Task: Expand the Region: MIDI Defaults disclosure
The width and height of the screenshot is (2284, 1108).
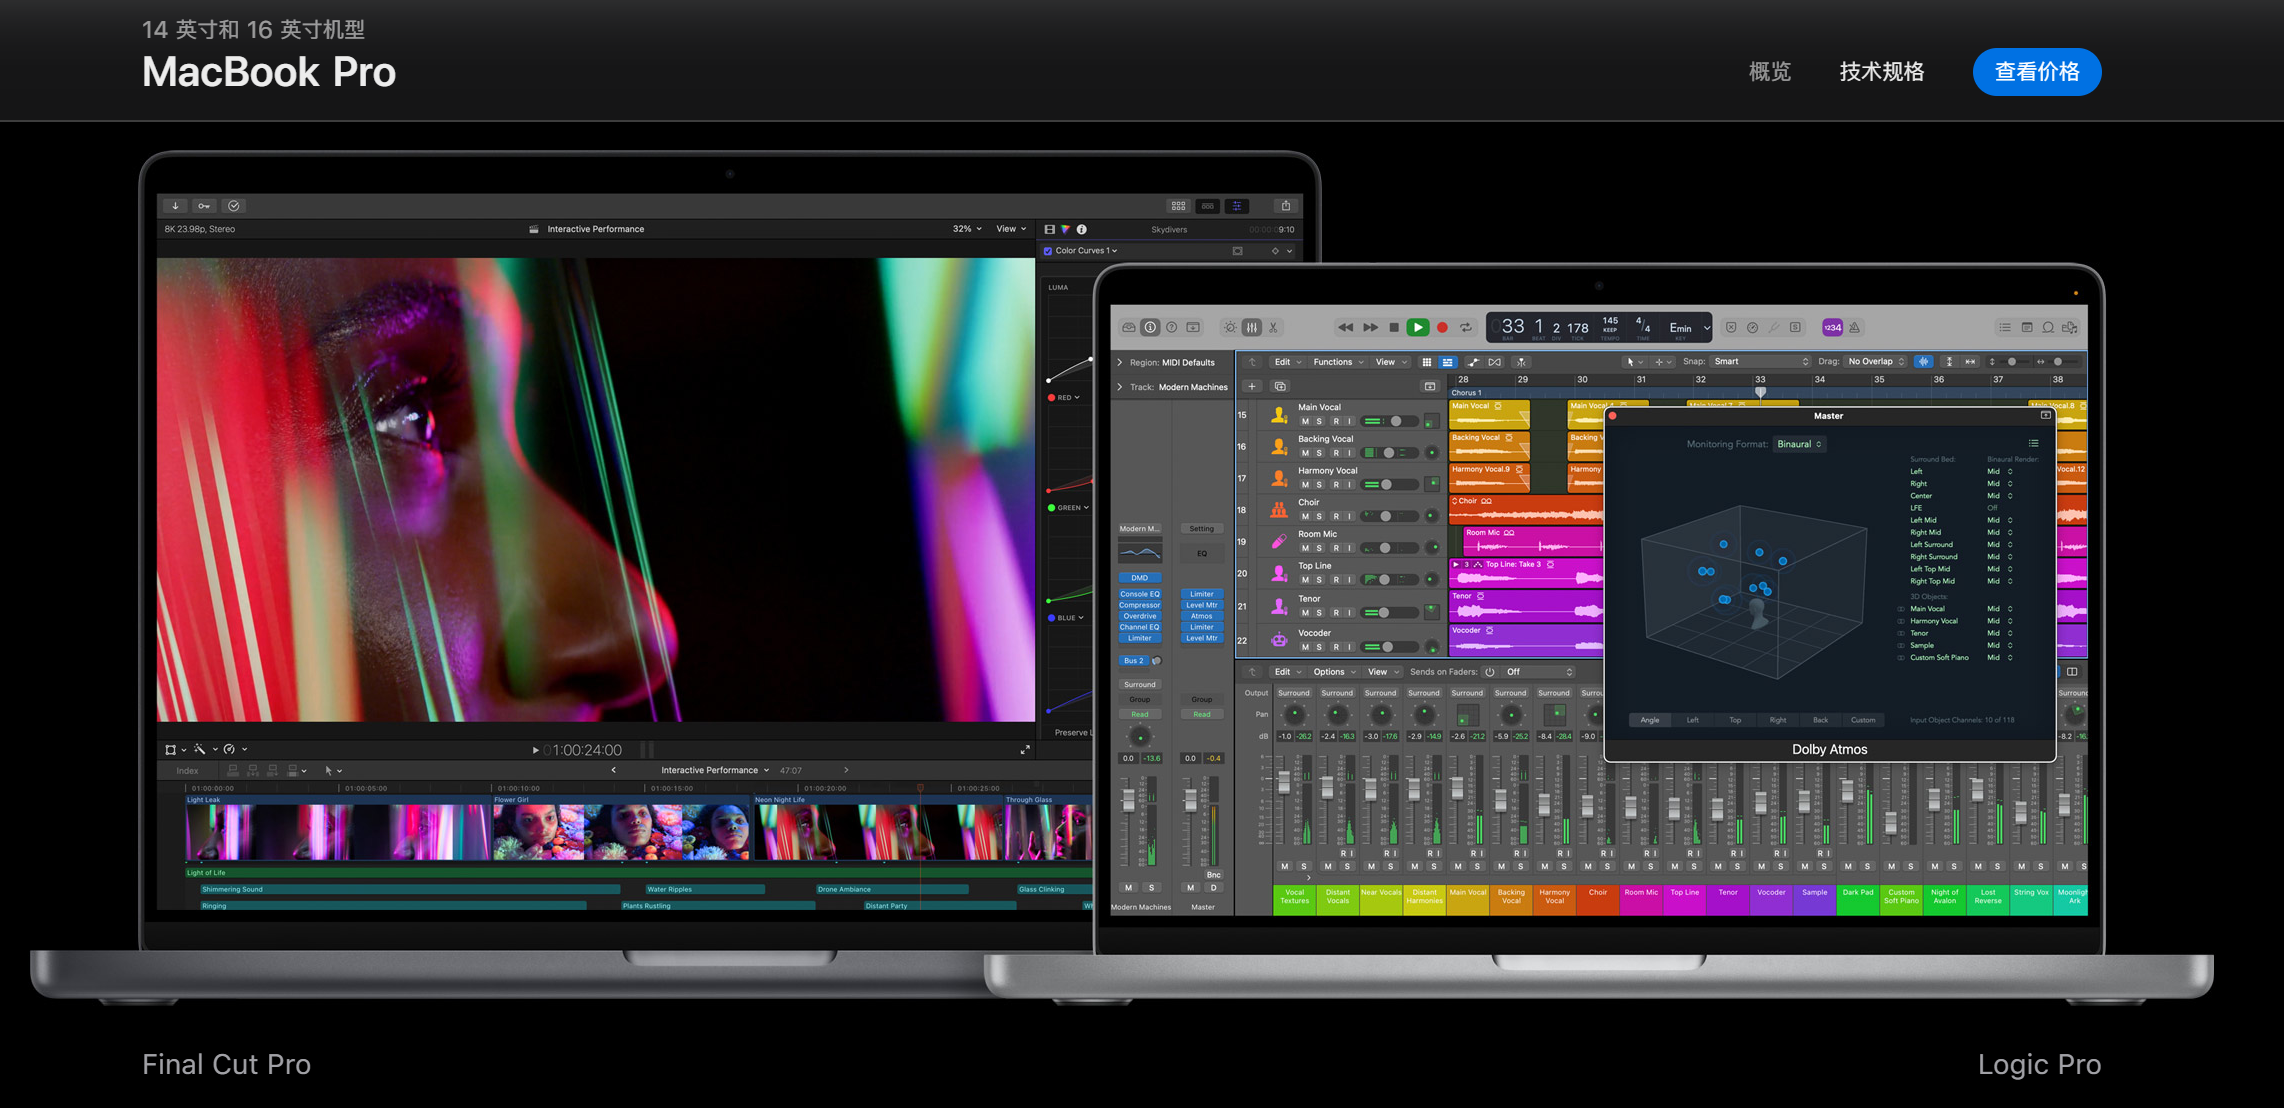Action: click(x=1119, y=363)
